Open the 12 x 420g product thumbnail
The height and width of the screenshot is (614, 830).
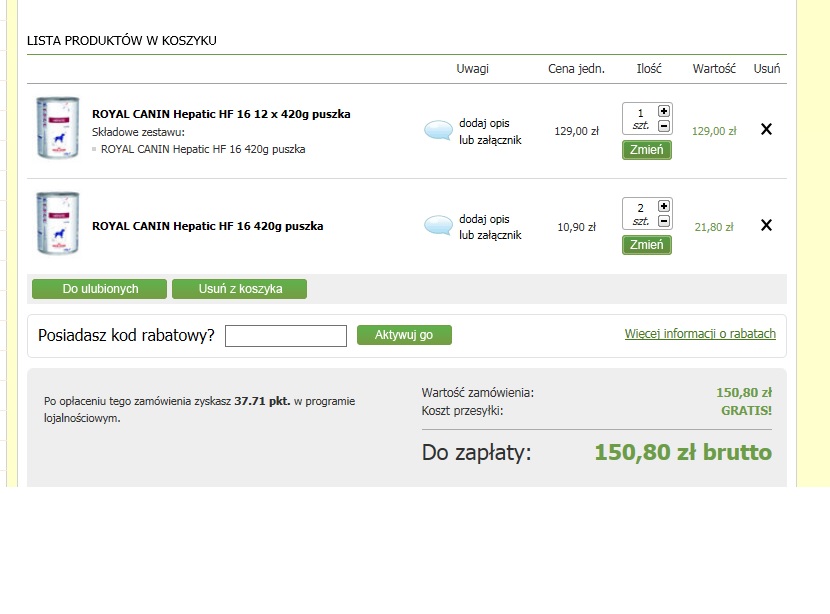[x=57, y=127]
